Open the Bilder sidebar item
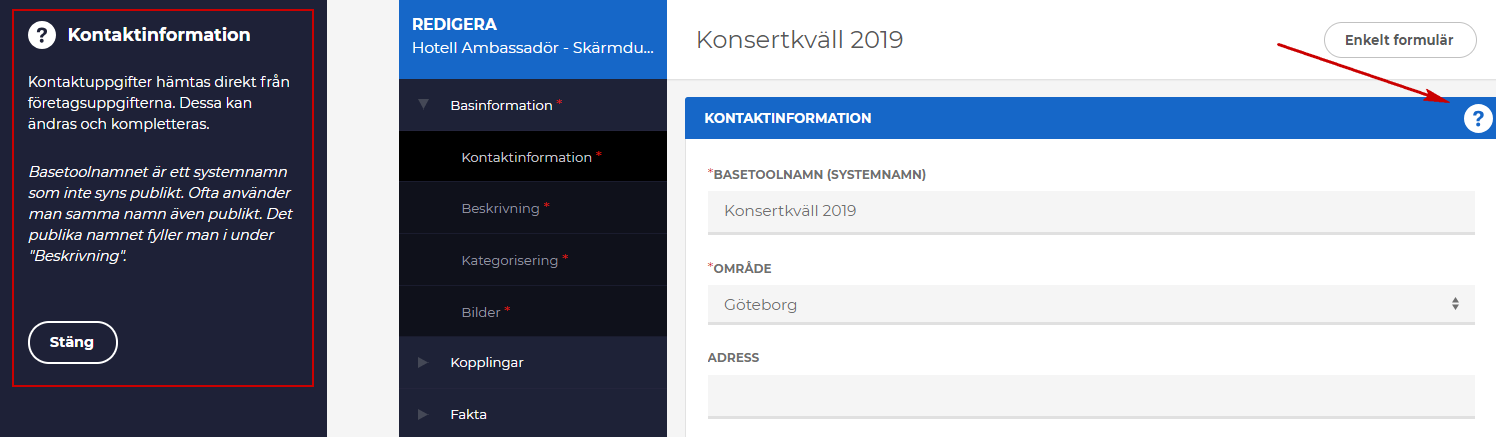The height and width of the screenshot is (437, 1496). (481, 312)
